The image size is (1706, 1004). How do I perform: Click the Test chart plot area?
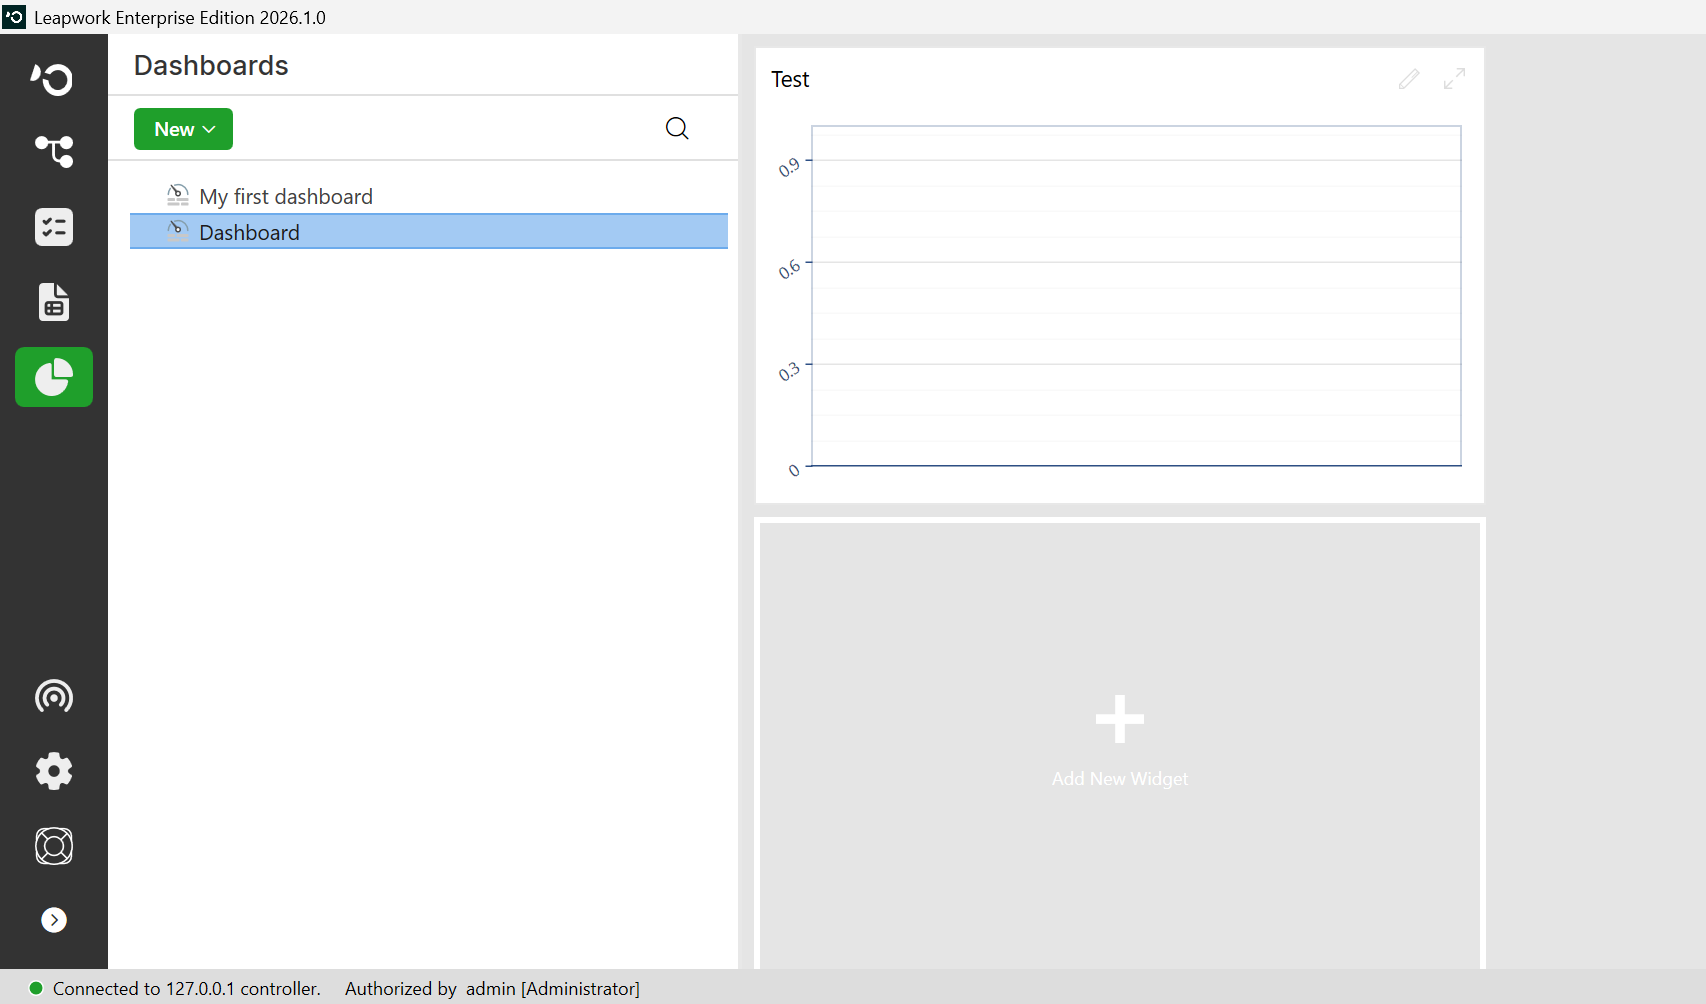pyautogui.click(x=1136, y=296)
